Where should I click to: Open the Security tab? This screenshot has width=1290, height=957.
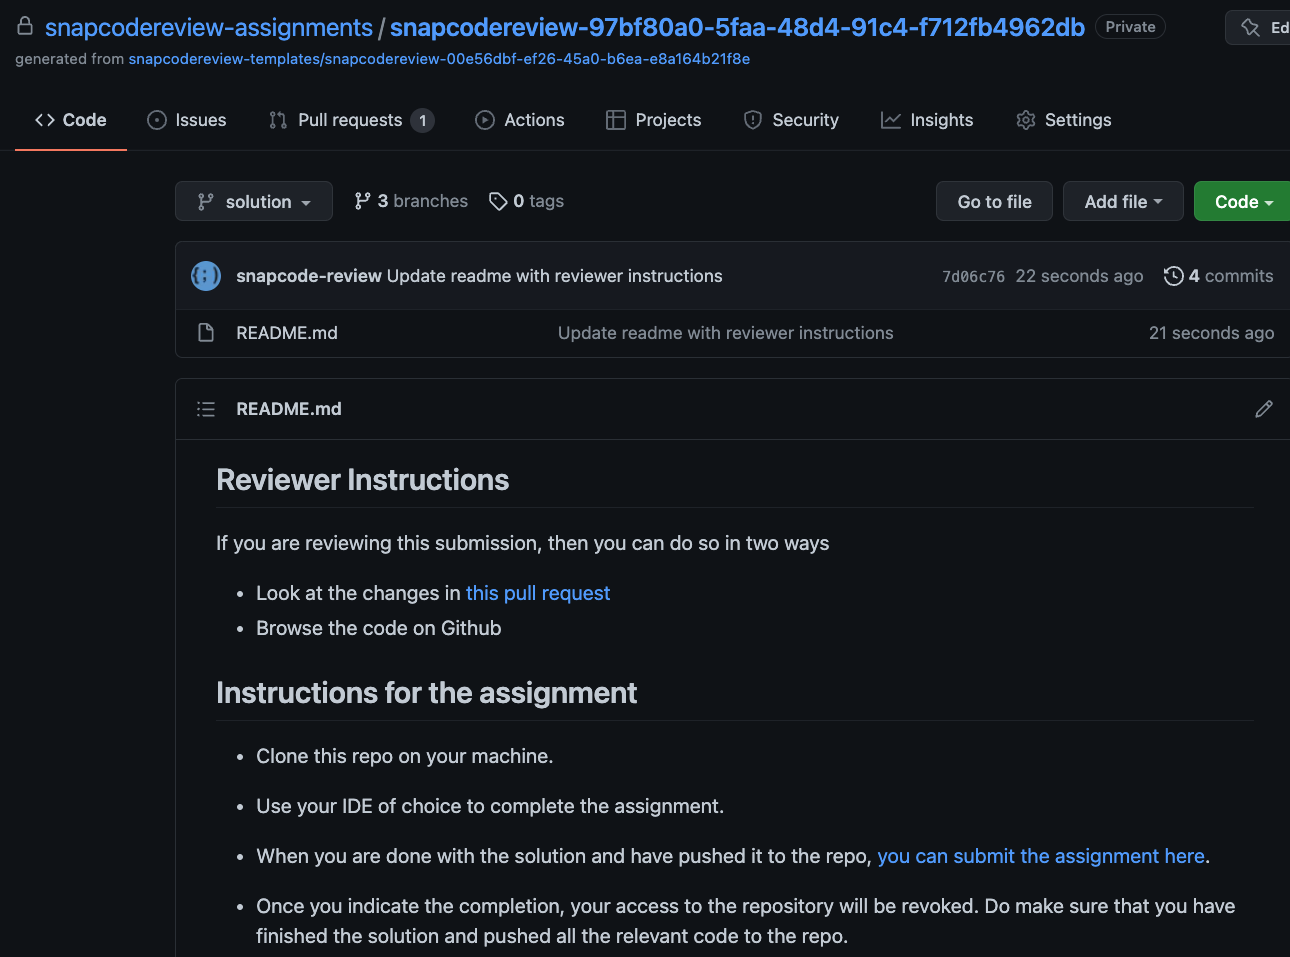pyautogui.click(x=791, y=120)
